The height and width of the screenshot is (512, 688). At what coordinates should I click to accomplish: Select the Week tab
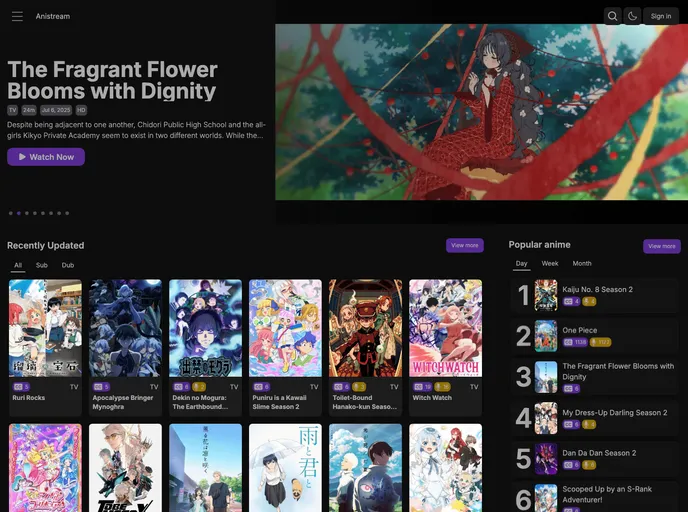click(x=550, y=264)
